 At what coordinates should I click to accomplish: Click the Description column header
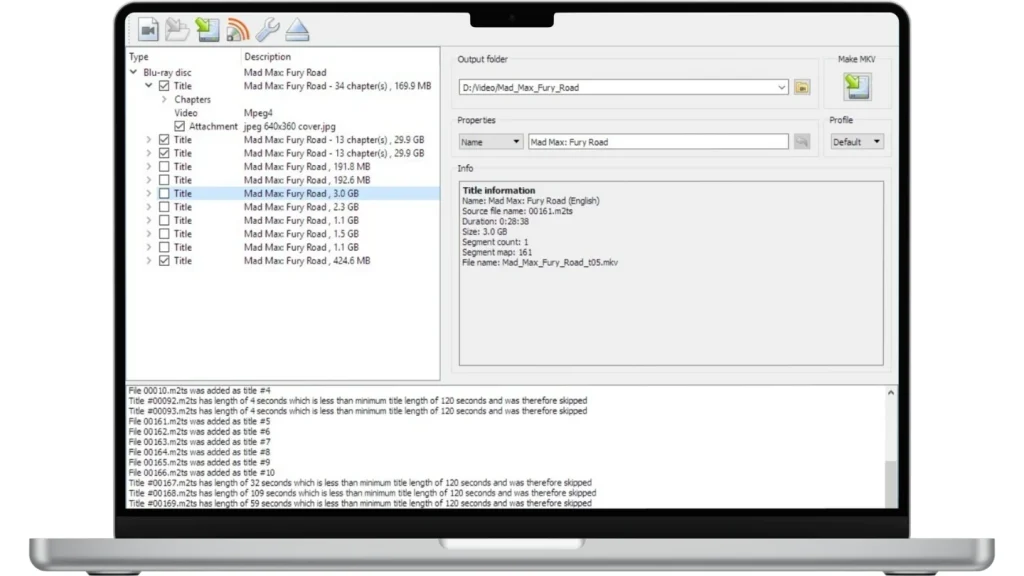[x=268, y=57]
